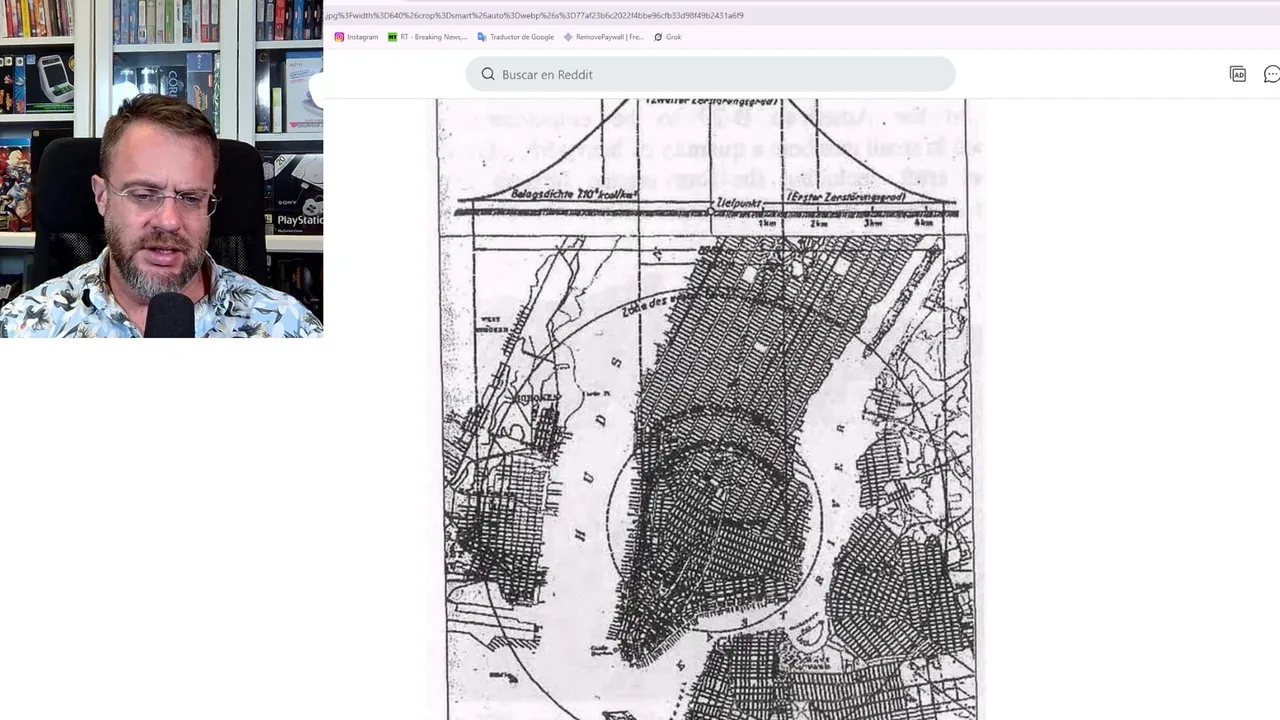Click the Reddit search magnifier icon
Image resolution: width=1280 pixels, height=720 pixels.
pyautogui.click(x=488, y=74)
